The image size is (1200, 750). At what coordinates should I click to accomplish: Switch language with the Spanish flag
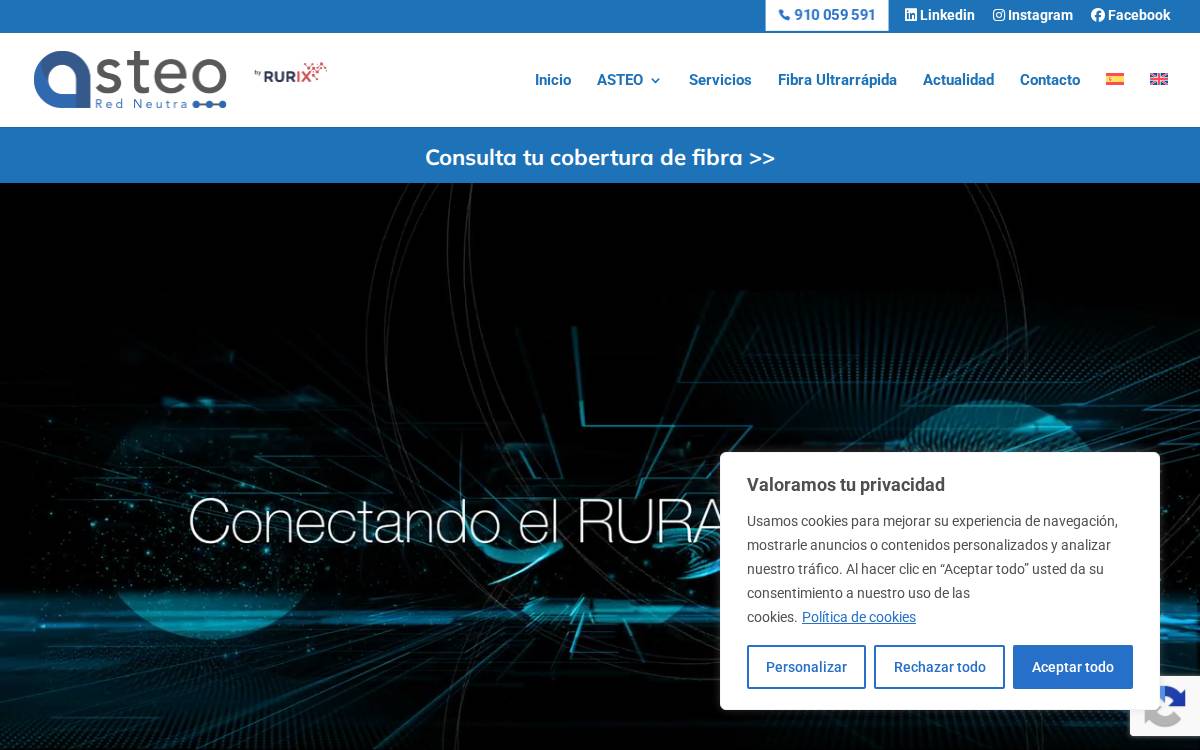pos(1115,79)
